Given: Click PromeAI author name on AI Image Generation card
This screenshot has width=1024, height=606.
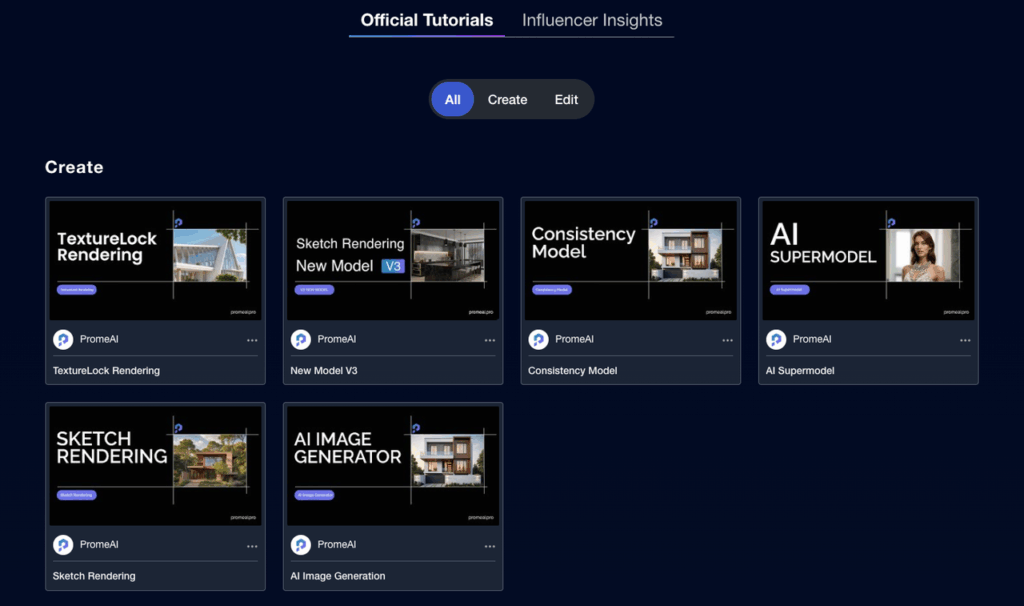Looking at the screenshot, I should pos(337,544).
